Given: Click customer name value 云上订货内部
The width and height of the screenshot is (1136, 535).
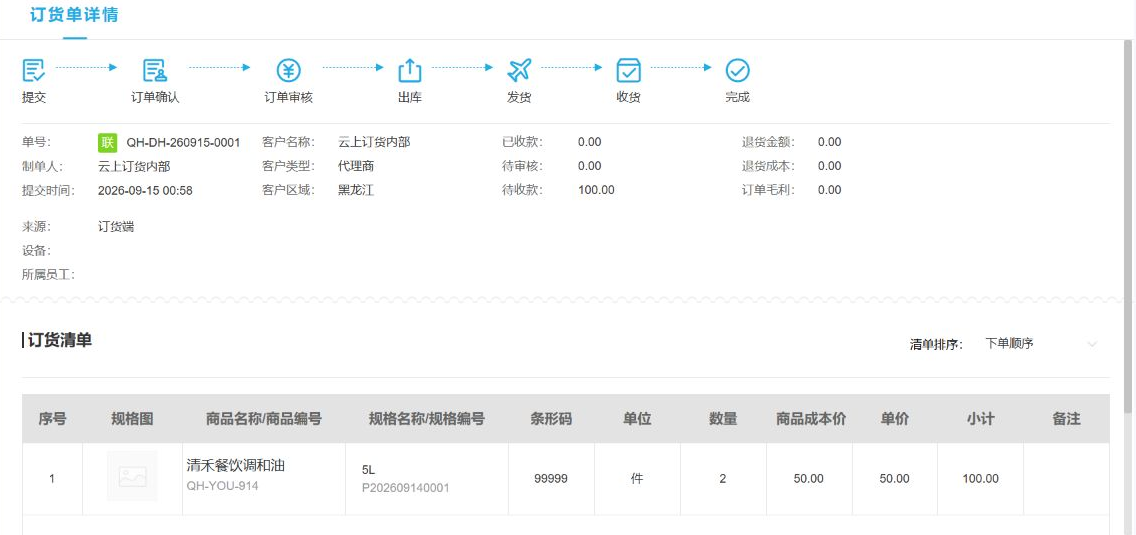Looking at the screenshot, I should pyautogui.click(x=374, y=142).
